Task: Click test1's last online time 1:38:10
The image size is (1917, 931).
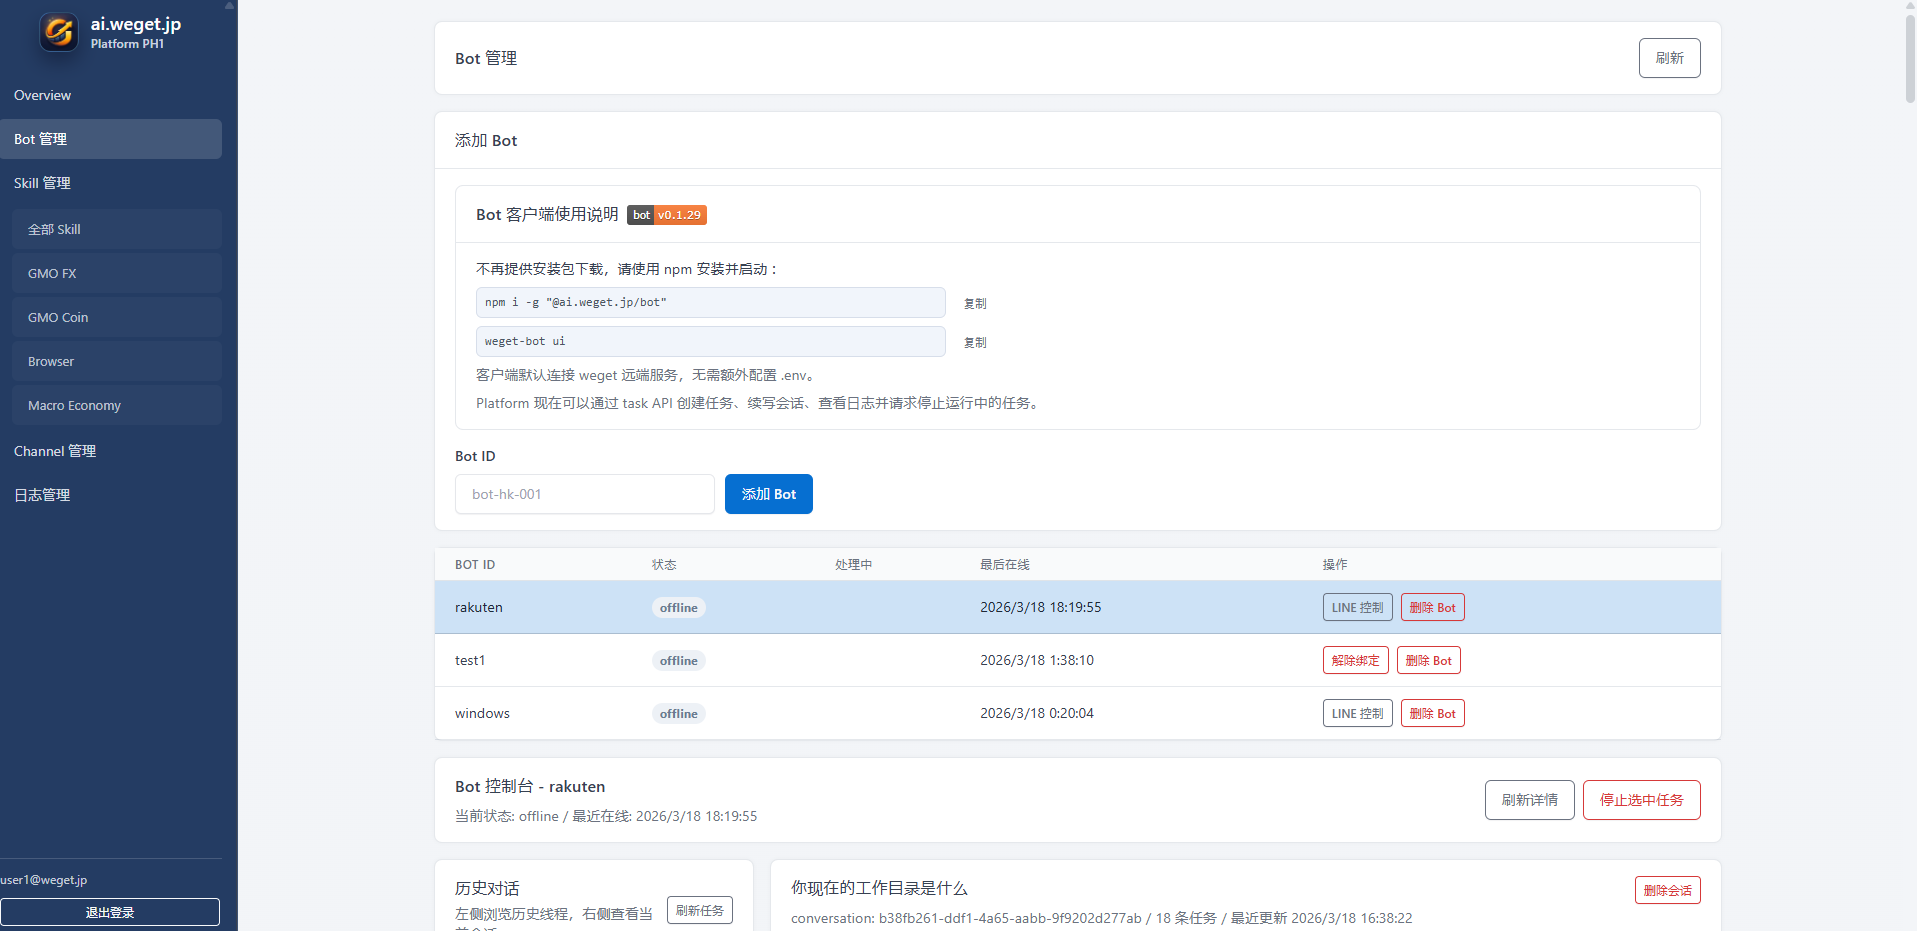Action: 1037,660
